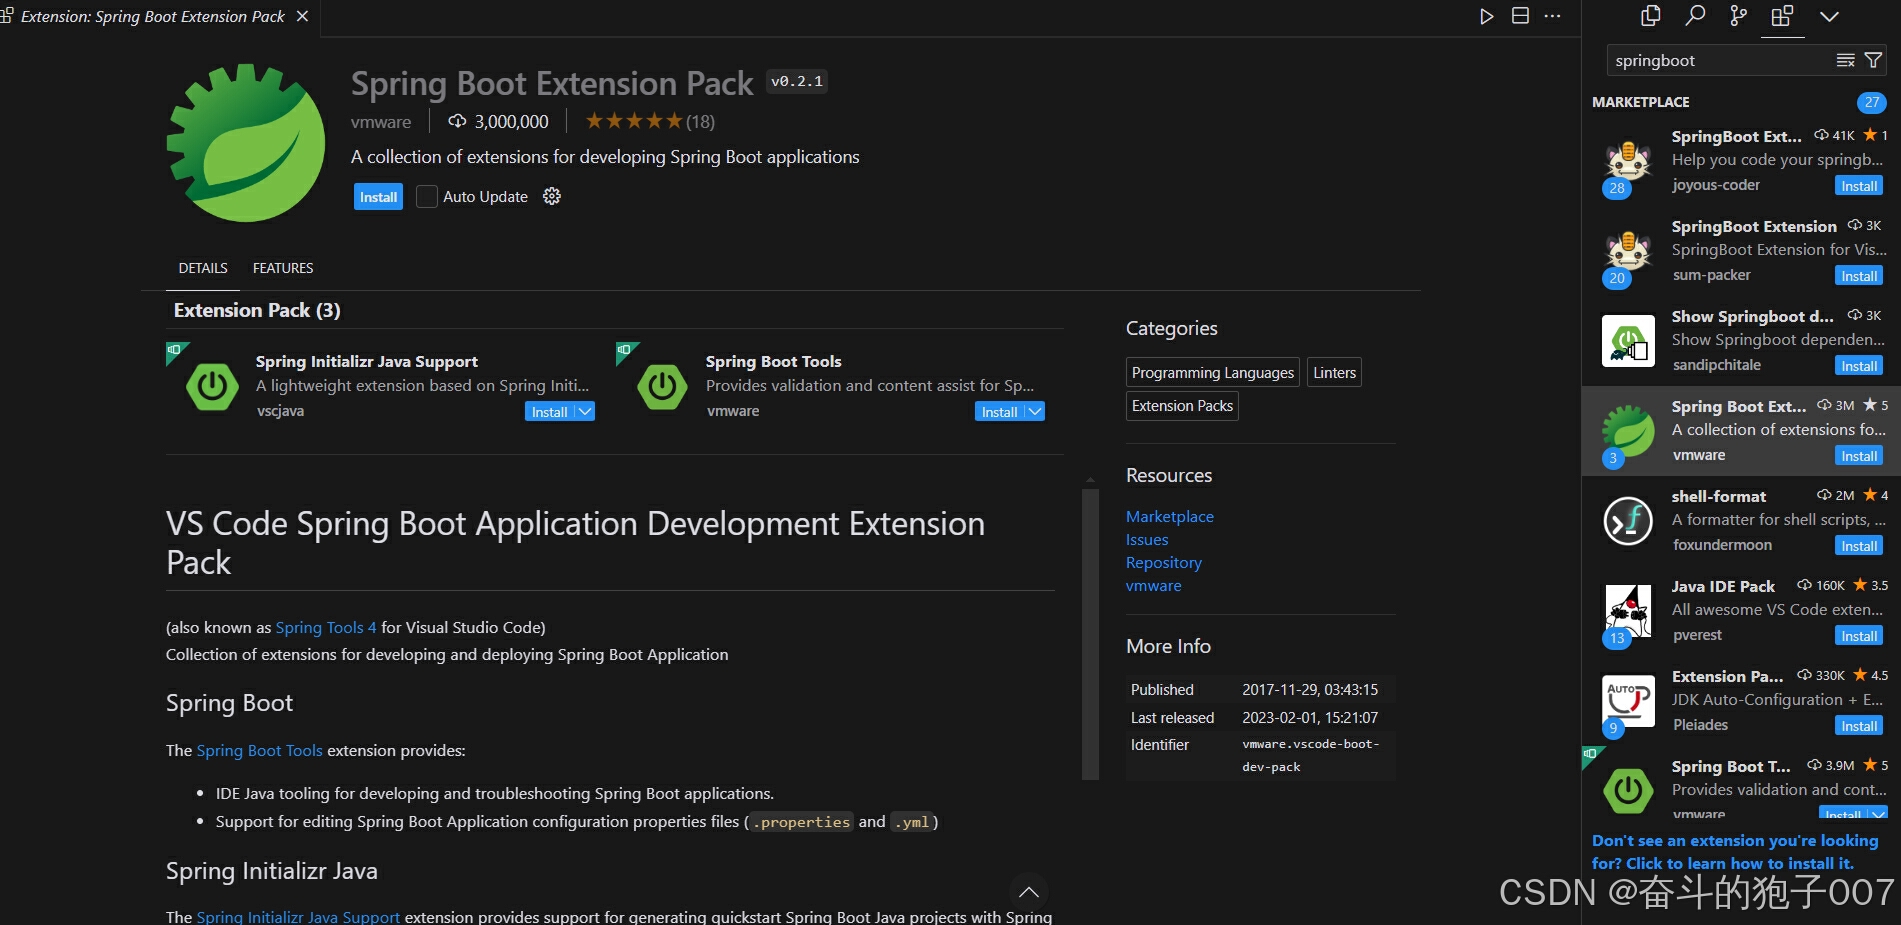The image size is (1901, 925).
Task: Follow the Spring Tools 4 link
Action: pos(326,627)
